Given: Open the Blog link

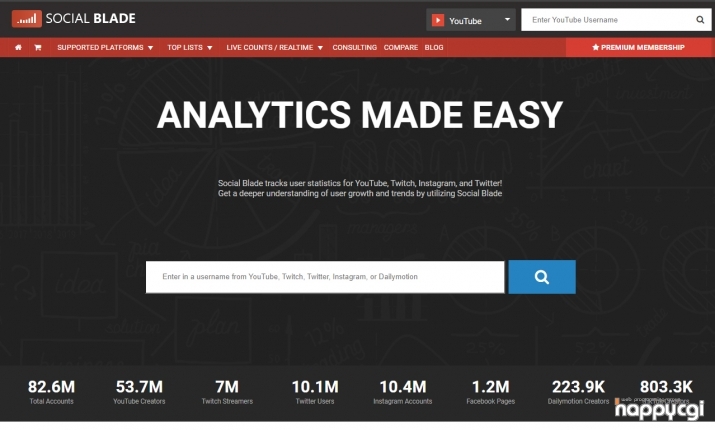Looking at the screenshot, I should 434,47.
